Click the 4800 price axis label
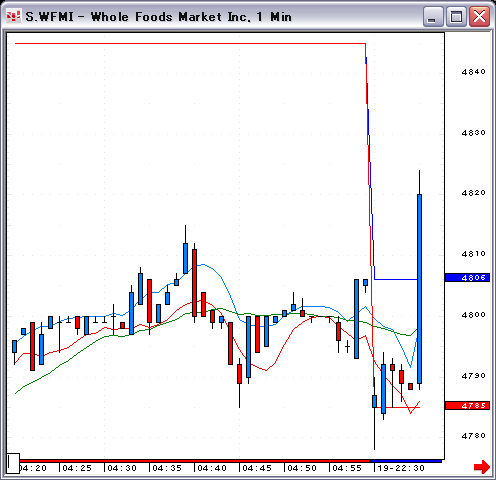Image resolution: width=496 pixels, height=480 pixels. pyautogui.click(x=474, y=315)
